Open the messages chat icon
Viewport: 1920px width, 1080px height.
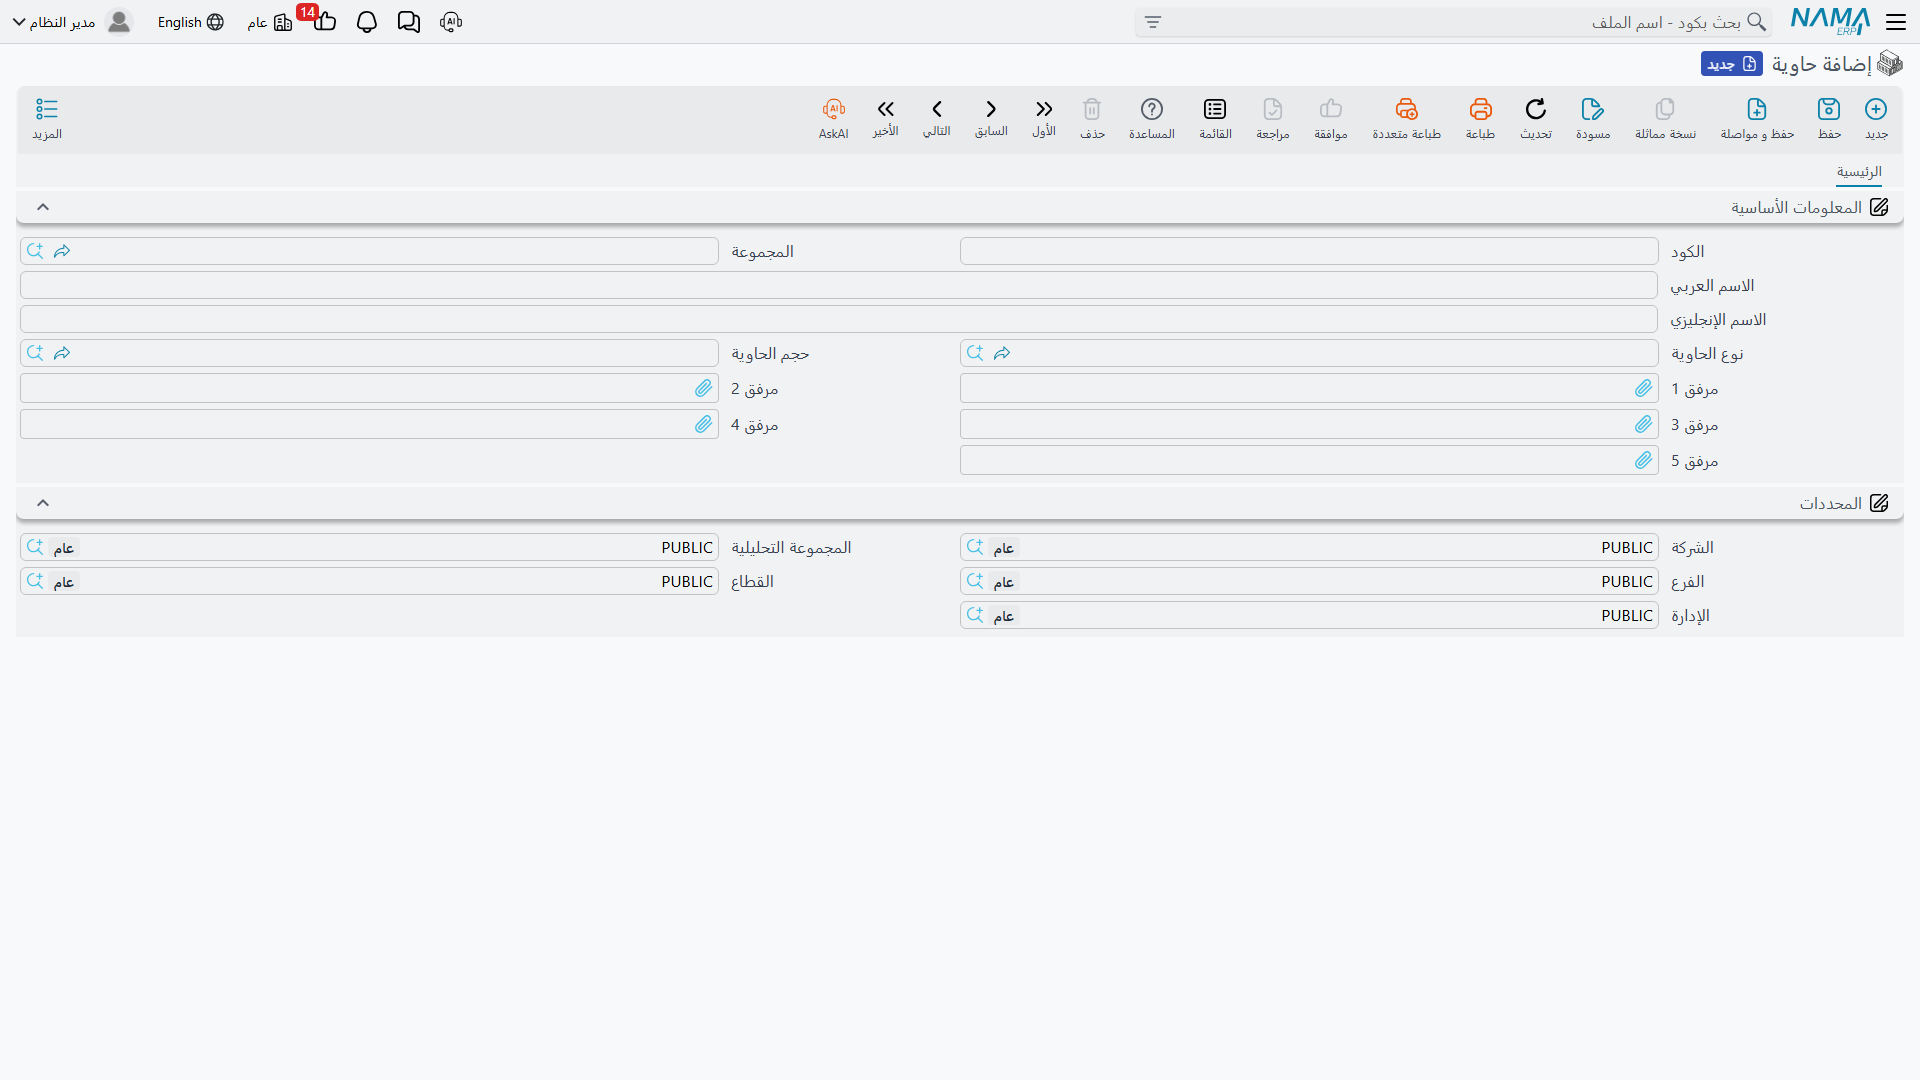(409, 22)
